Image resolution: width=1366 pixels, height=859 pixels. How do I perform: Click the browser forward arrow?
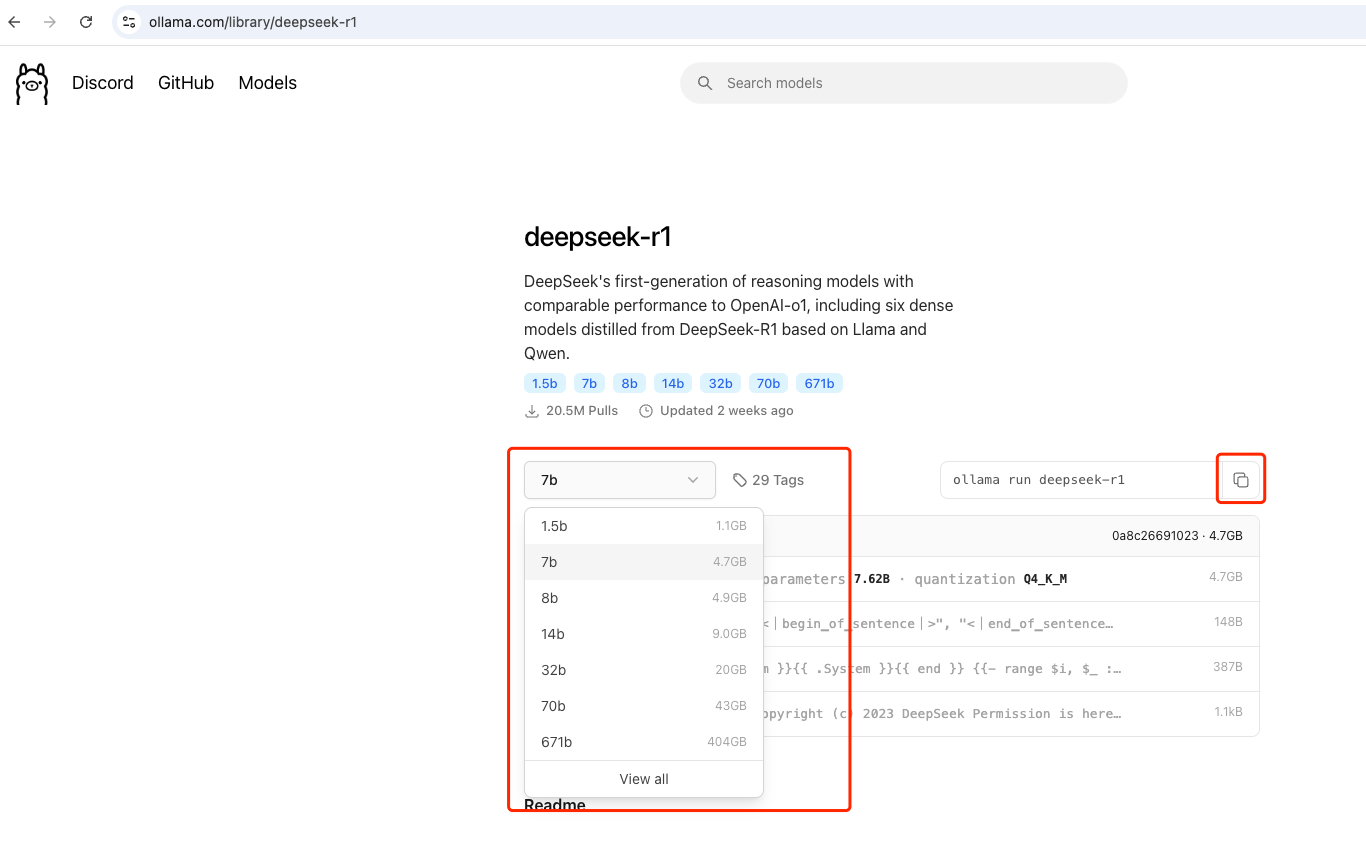click(x=50, y=22)
